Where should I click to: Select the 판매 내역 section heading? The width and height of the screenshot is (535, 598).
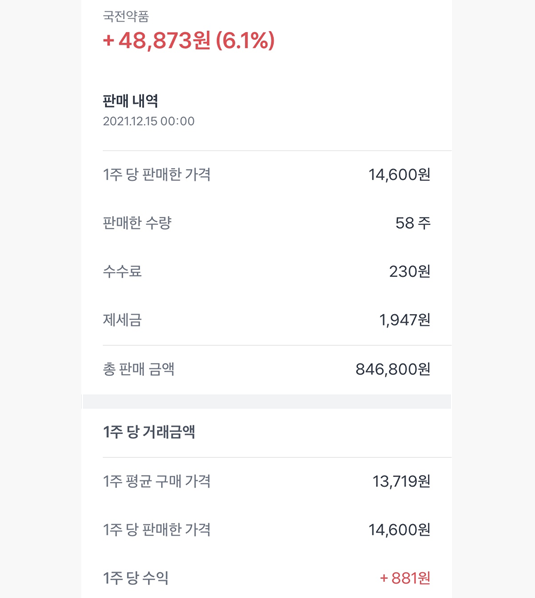[x=130, y=101]
